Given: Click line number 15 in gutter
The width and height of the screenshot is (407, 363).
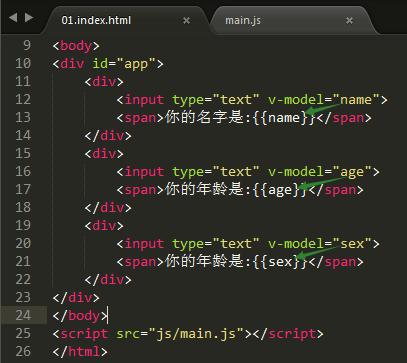Looking at the screenshot, I should coord(23,153).
